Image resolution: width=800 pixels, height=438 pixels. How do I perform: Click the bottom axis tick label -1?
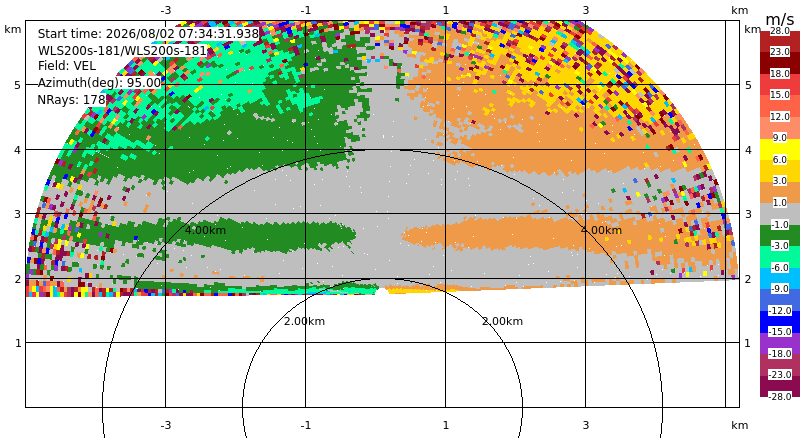[306, 425]
